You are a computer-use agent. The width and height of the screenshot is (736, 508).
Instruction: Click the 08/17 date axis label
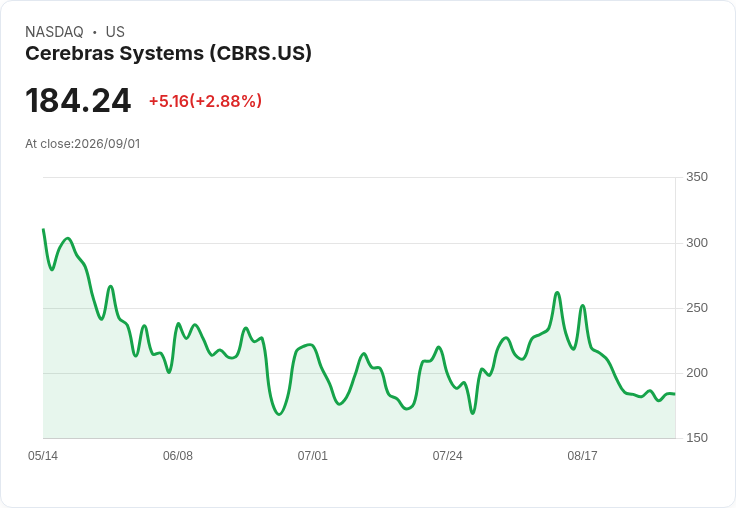(x=582, y=455)
